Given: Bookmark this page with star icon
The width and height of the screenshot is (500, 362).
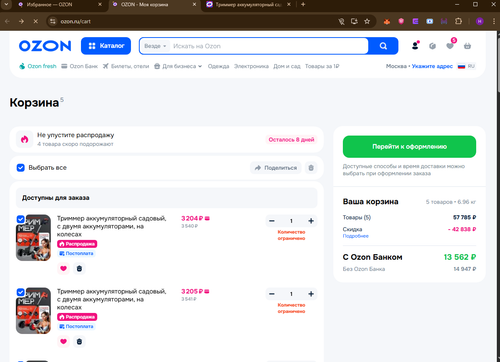Looking at the screenshot, I should point(367,21).
